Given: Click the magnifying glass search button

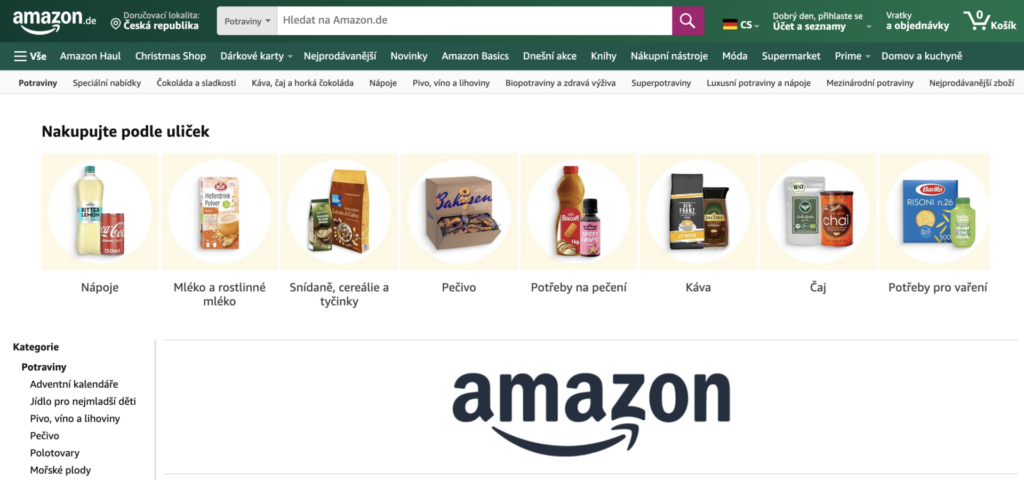Looking at the screenshot, I should (688, 21).
